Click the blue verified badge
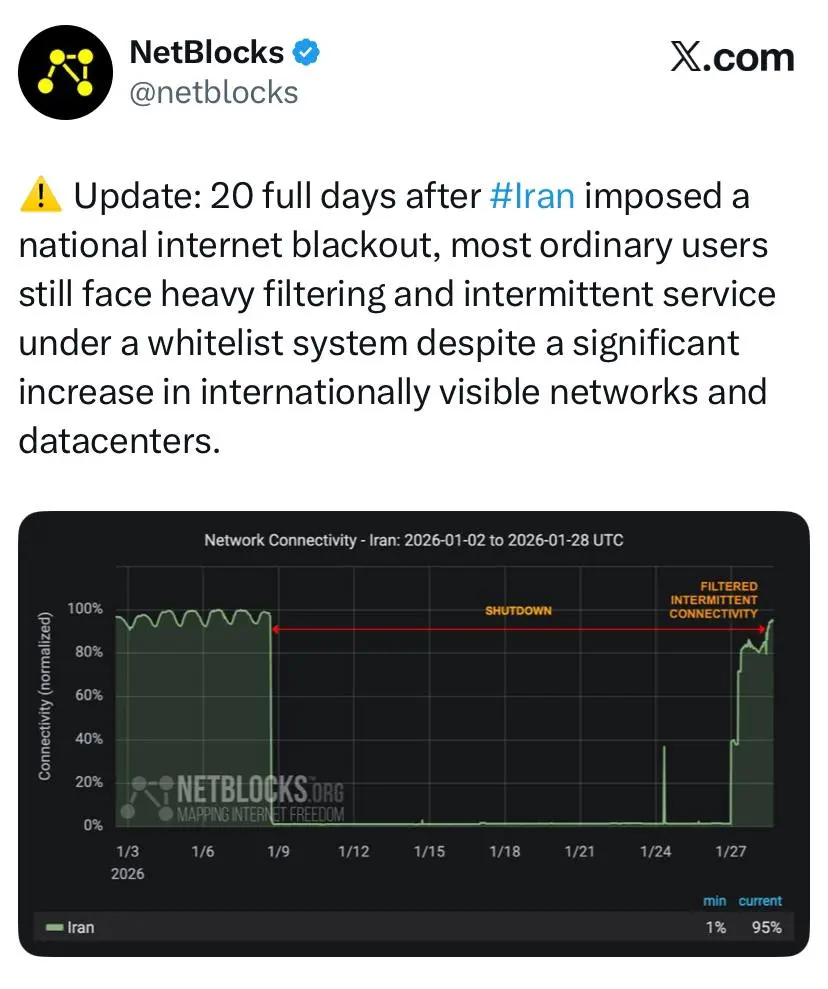Image resolution: width=828 pixels, height=989 pixels. 305,53
